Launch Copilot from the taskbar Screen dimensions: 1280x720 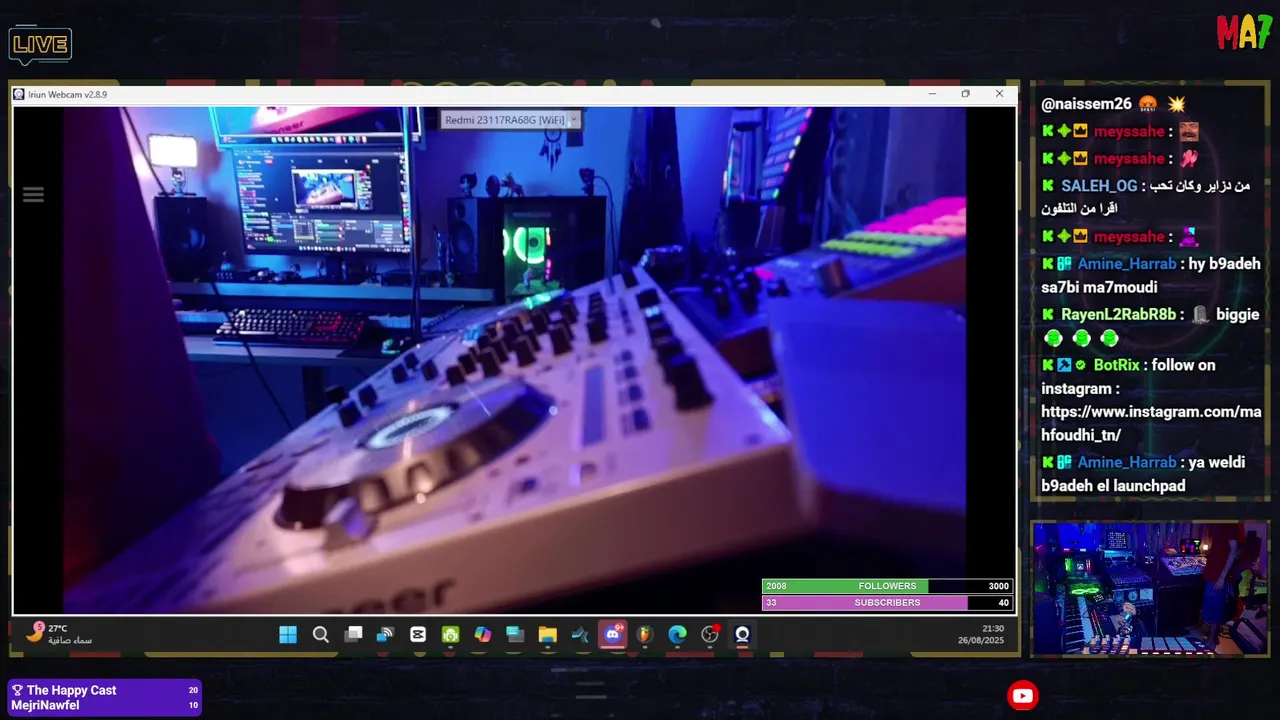click(x=483, y=634)
